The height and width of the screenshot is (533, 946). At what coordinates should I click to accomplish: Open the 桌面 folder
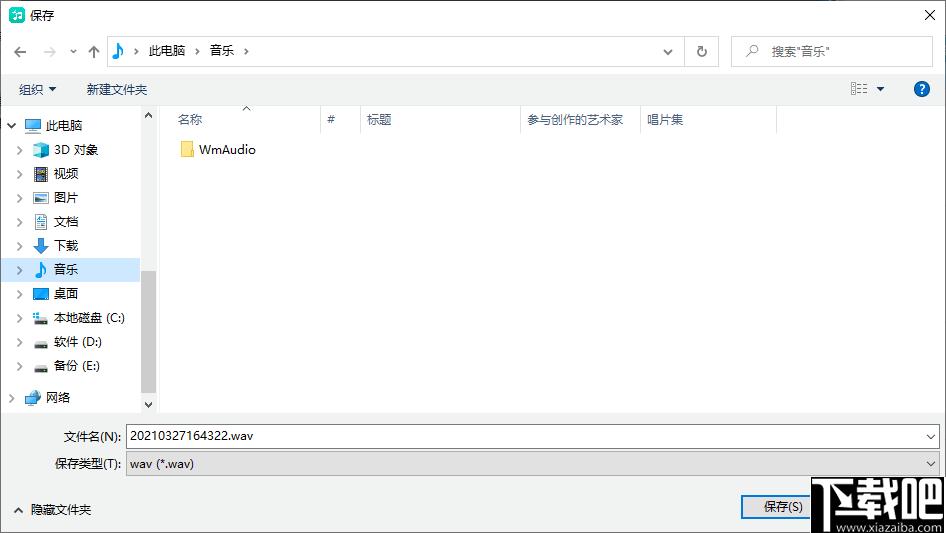66,293
